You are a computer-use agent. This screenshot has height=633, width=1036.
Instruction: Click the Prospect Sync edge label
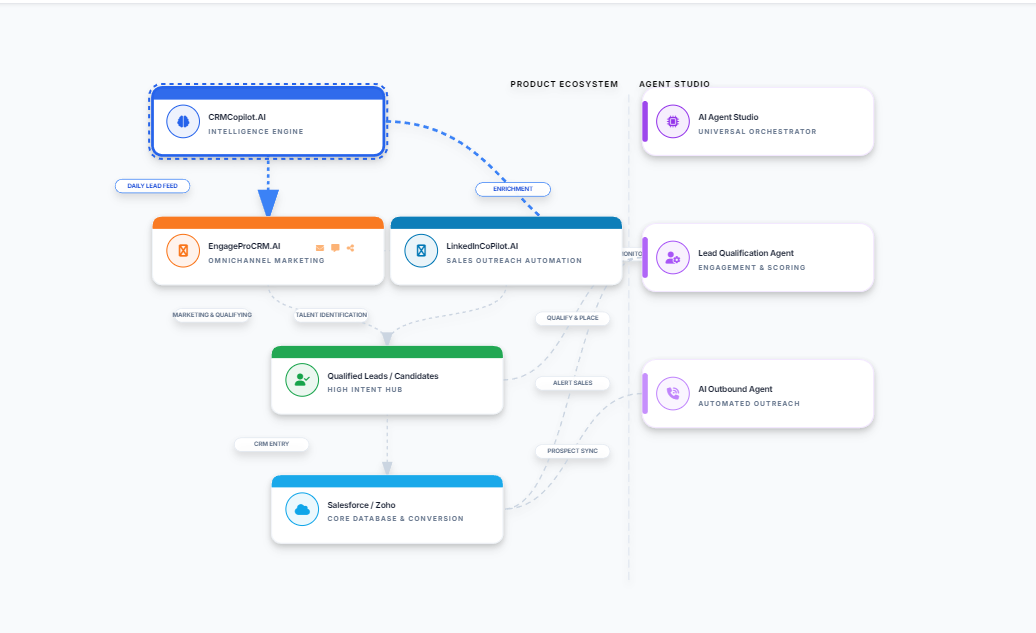point(572,451)
